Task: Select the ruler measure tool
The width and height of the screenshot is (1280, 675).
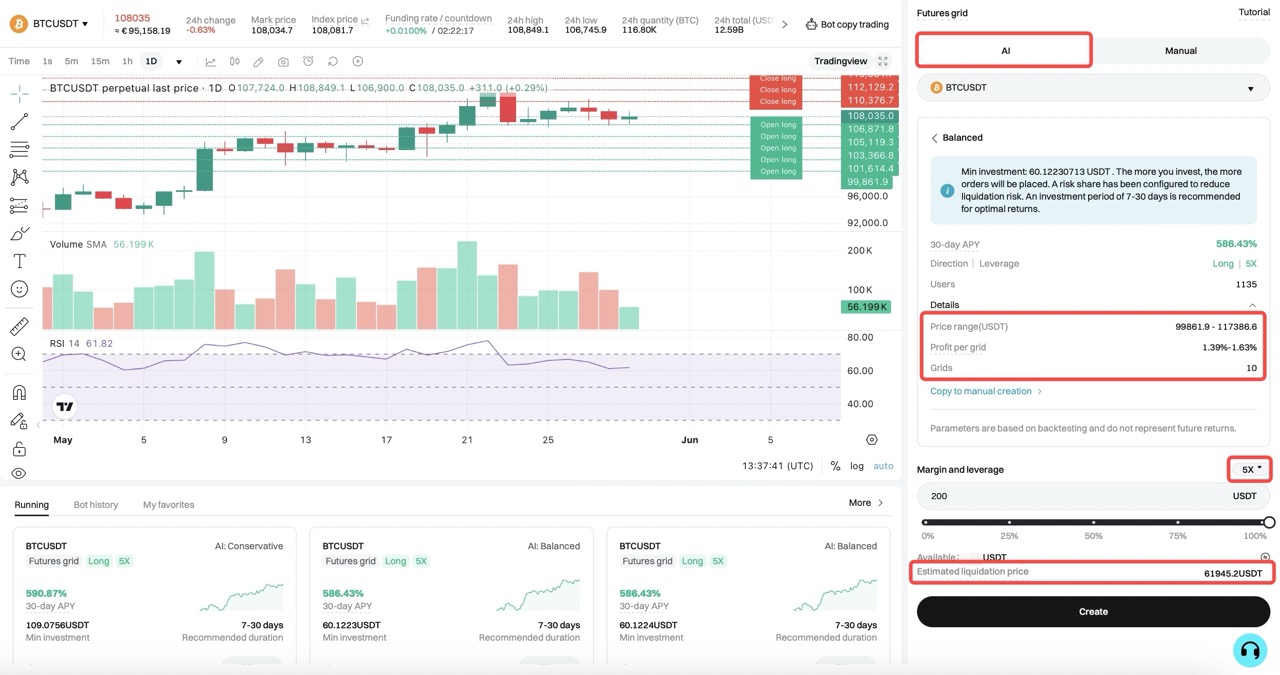Action: (x=19, y=327)
